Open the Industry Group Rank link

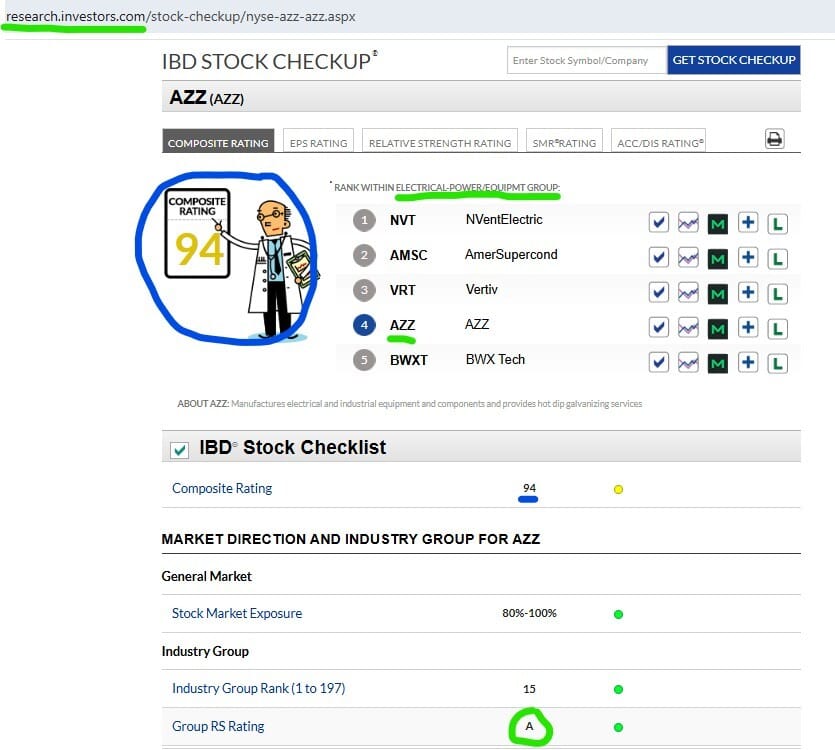(258, 688)
